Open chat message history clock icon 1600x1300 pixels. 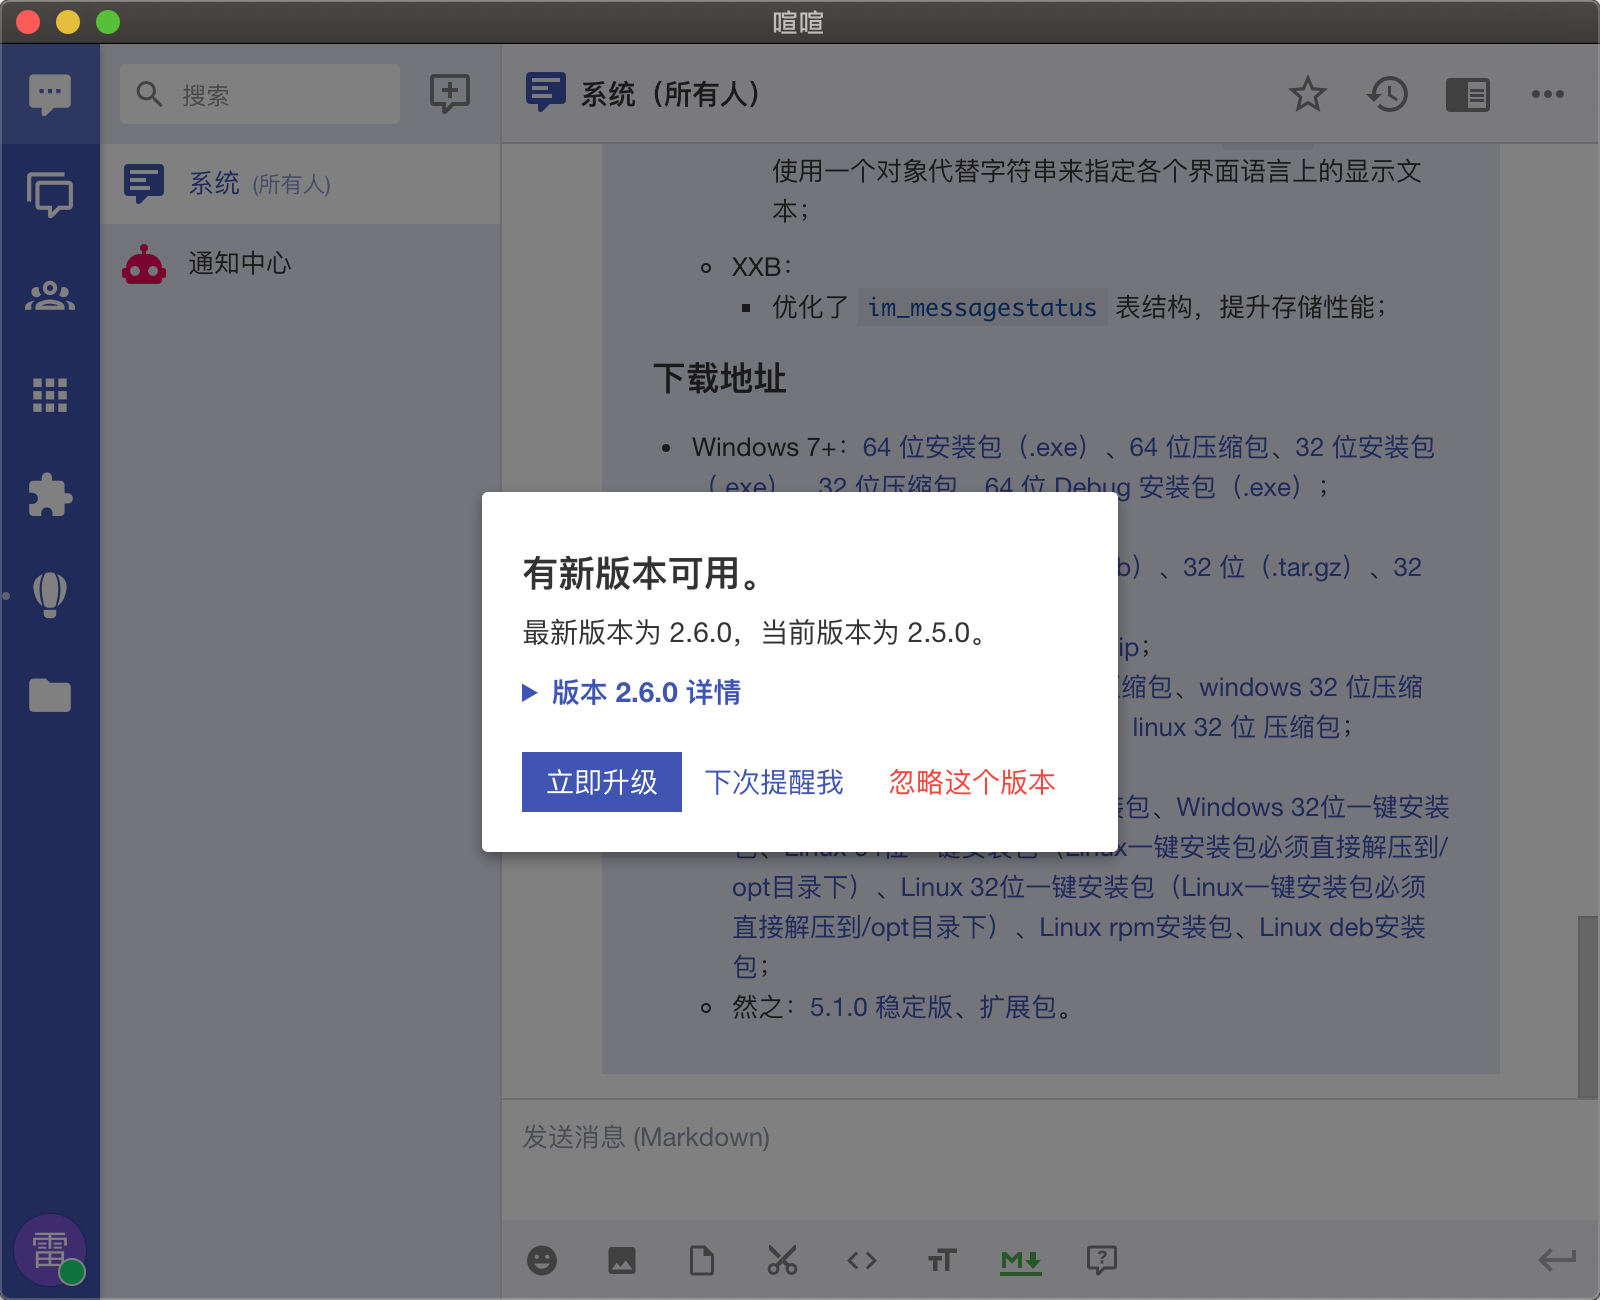click(1387, 95)
